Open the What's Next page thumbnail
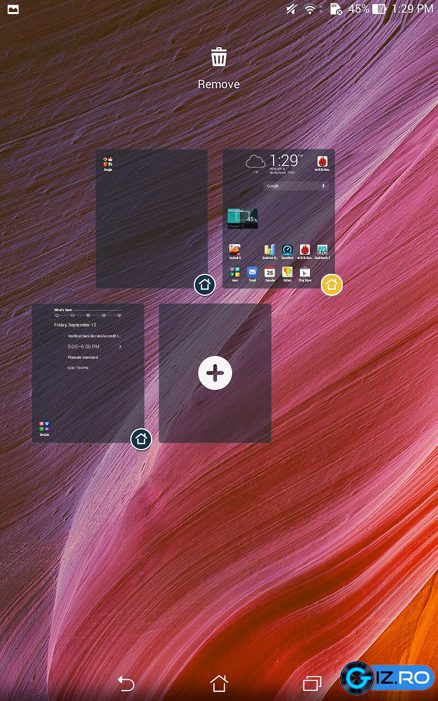Viewport: 438px width, 701px height. tap(88, 373)
